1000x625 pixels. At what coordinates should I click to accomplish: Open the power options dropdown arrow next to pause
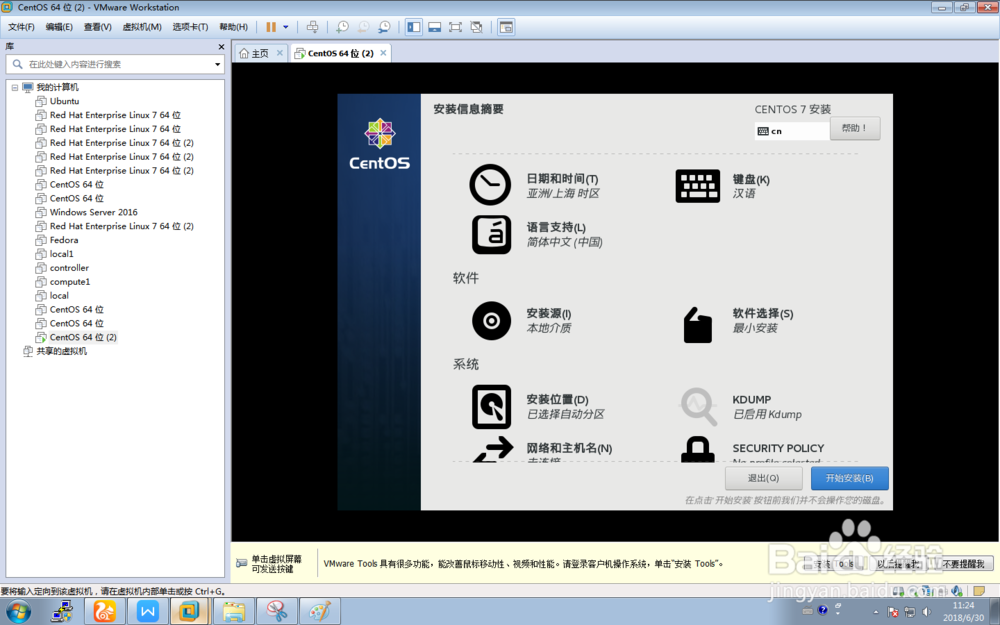[x=286, y=27]
